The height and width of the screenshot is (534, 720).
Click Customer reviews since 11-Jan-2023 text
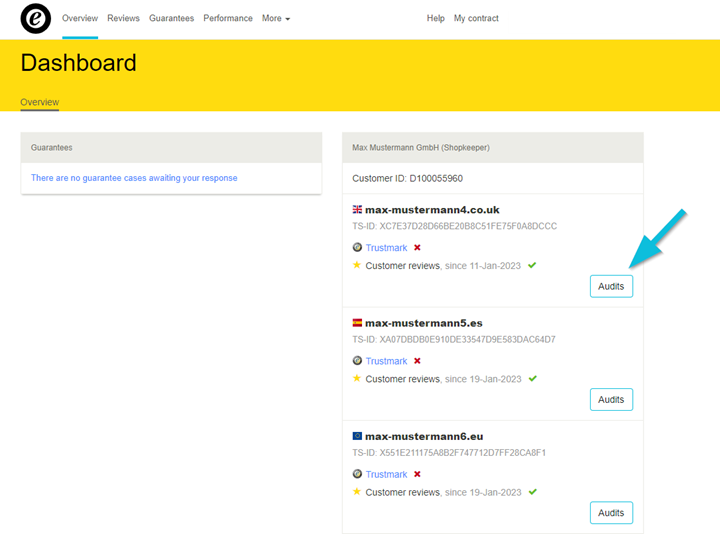click(443, 266)
